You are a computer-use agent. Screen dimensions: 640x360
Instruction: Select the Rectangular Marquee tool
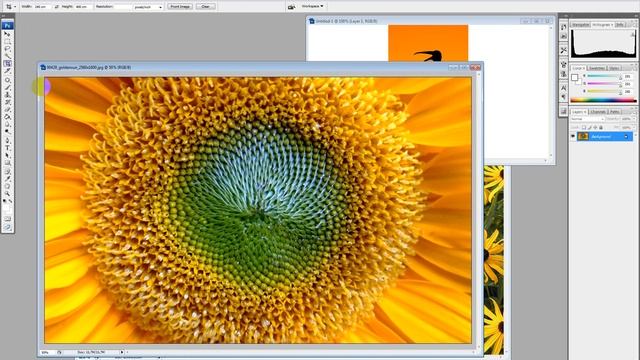(x=7, y=41)
